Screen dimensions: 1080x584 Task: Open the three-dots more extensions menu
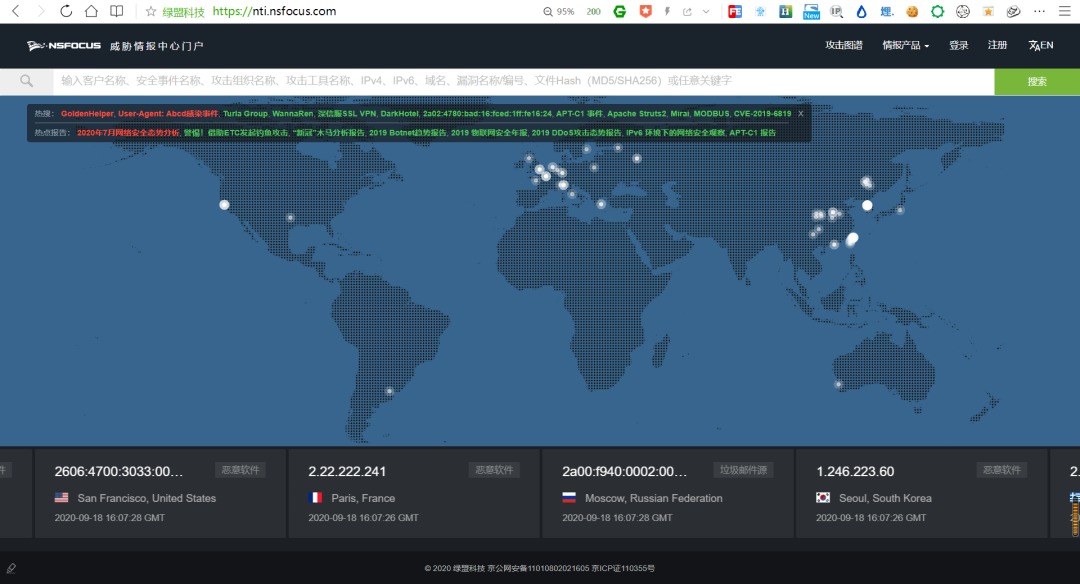(x=1039, y=11)
